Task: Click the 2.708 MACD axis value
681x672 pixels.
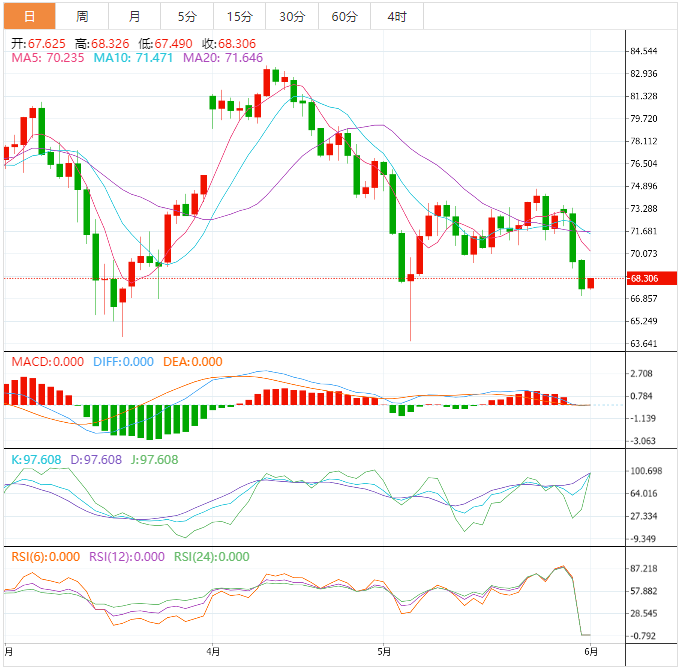Action: [641, 374]
